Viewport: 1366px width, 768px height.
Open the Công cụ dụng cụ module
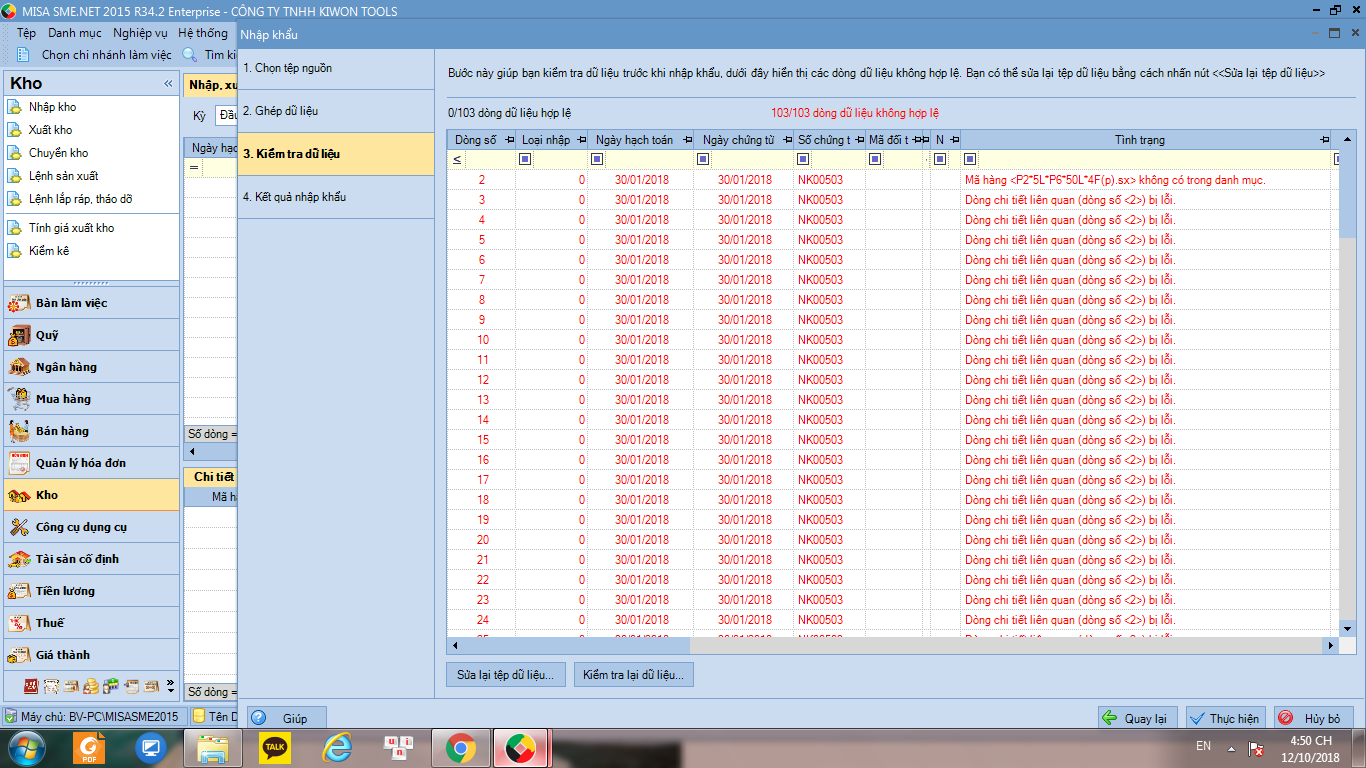pyautogui.click(x=92, y=527)
